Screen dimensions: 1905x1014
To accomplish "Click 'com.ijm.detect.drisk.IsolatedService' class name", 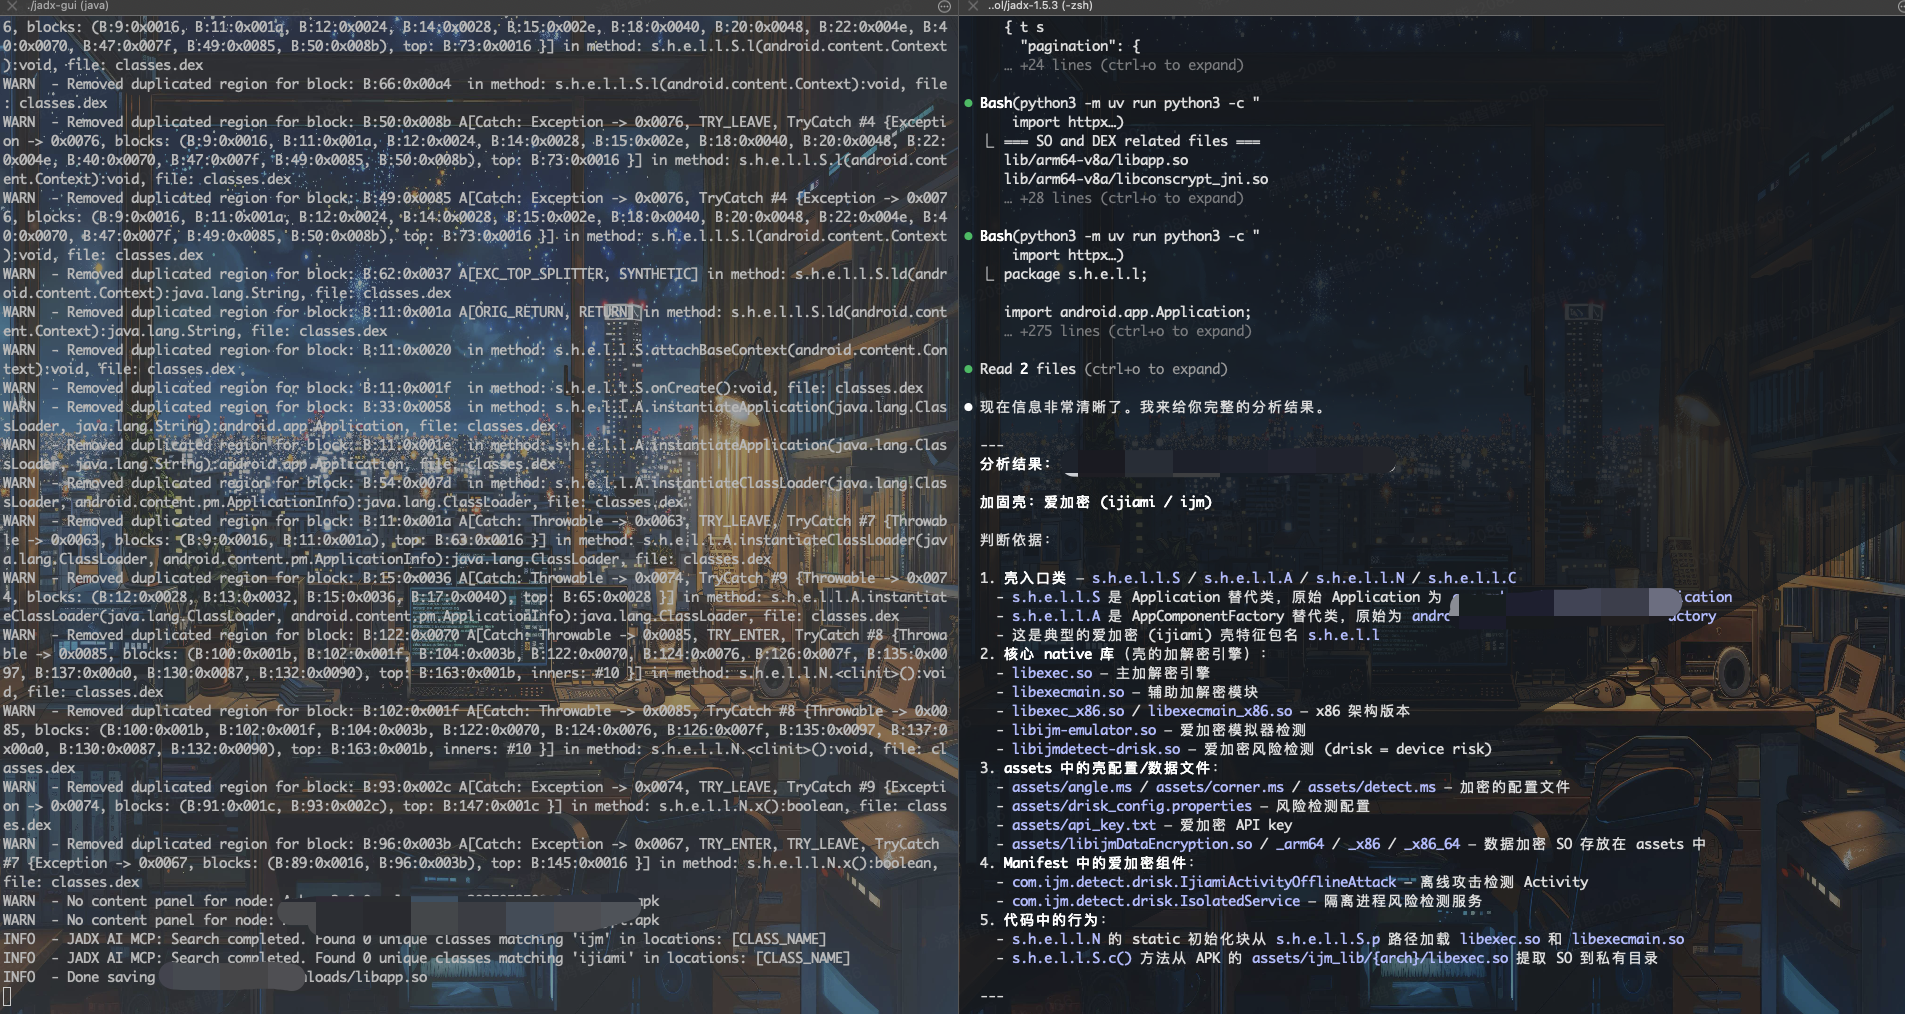I will [x=1155, y=901].
